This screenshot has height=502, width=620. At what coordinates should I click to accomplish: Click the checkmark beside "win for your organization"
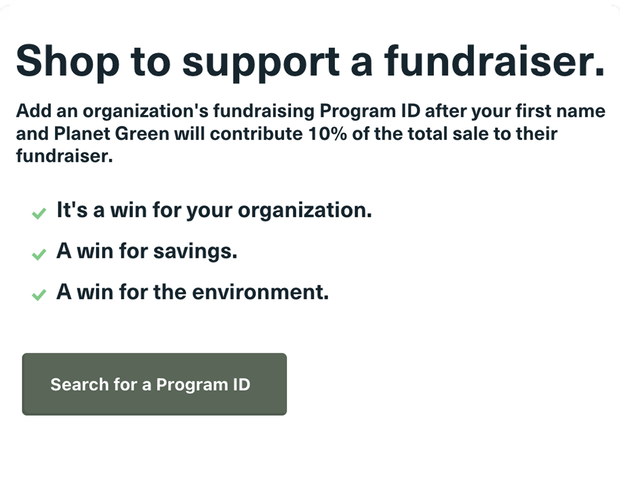(39, 213)
